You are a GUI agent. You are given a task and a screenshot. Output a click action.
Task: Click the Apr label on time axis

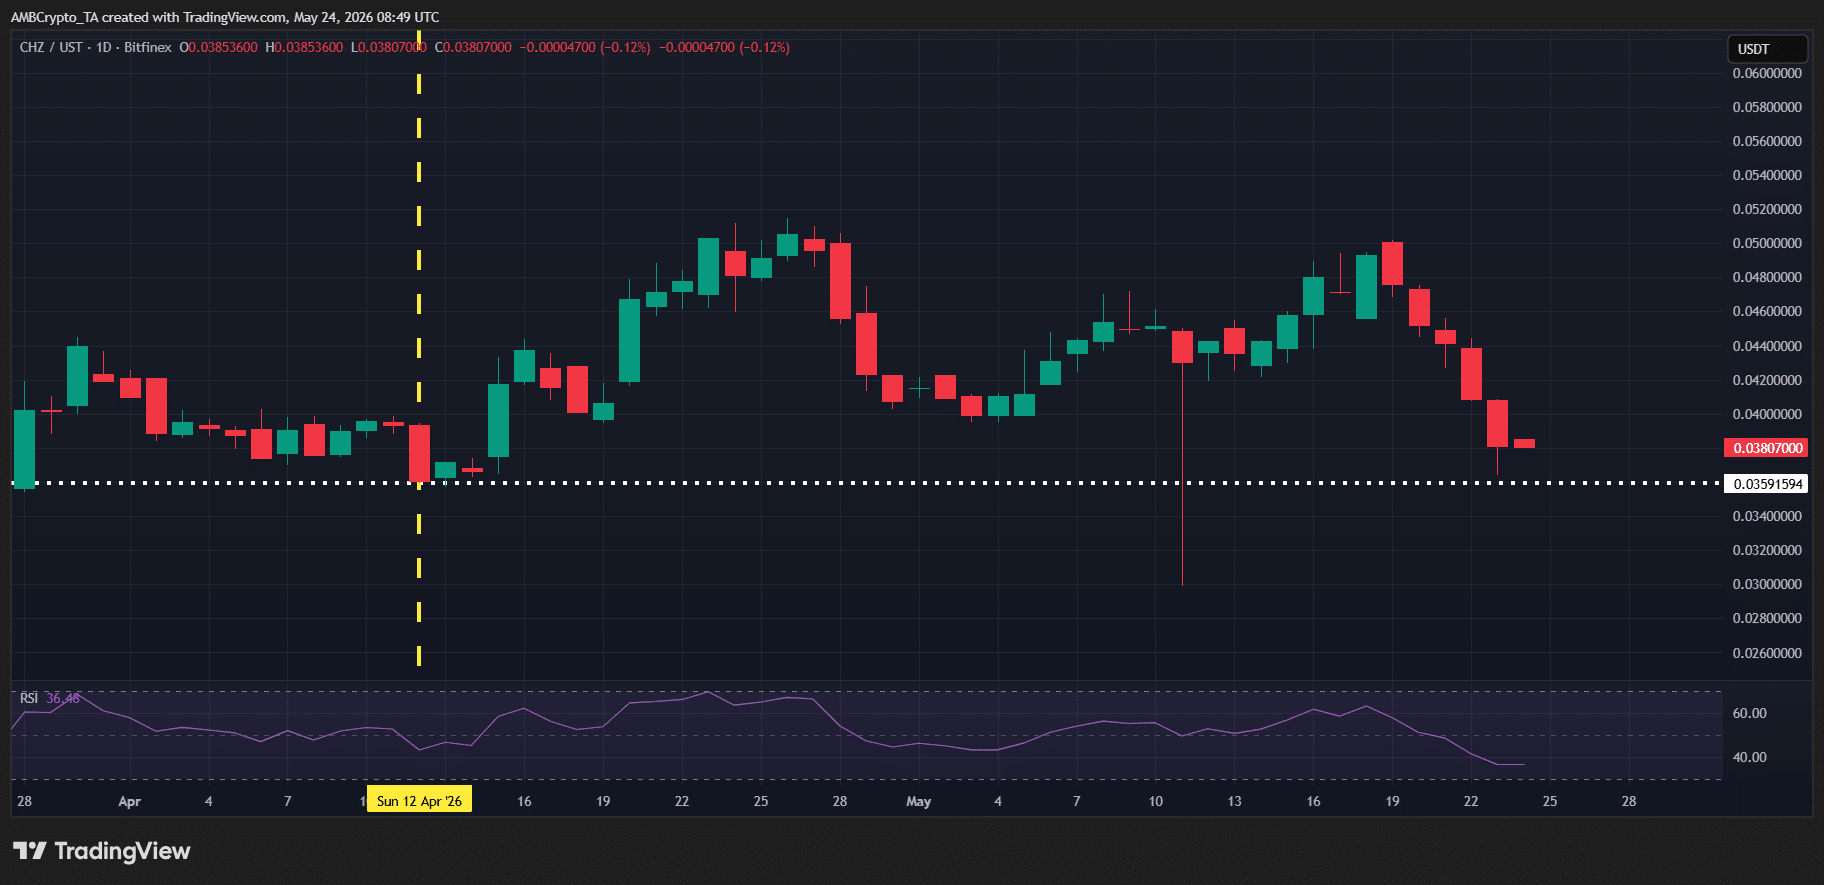click(129, 801)
